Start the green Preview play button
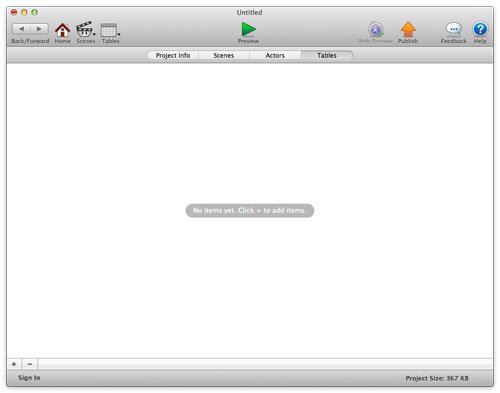 click(248, 29)
